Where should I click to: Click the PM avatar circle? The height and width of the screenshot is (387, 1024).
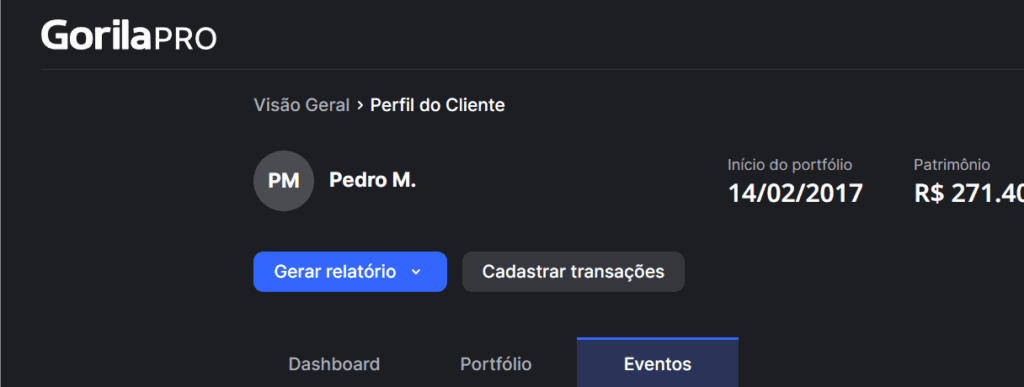pyautogui.click(x=283, y=181)
